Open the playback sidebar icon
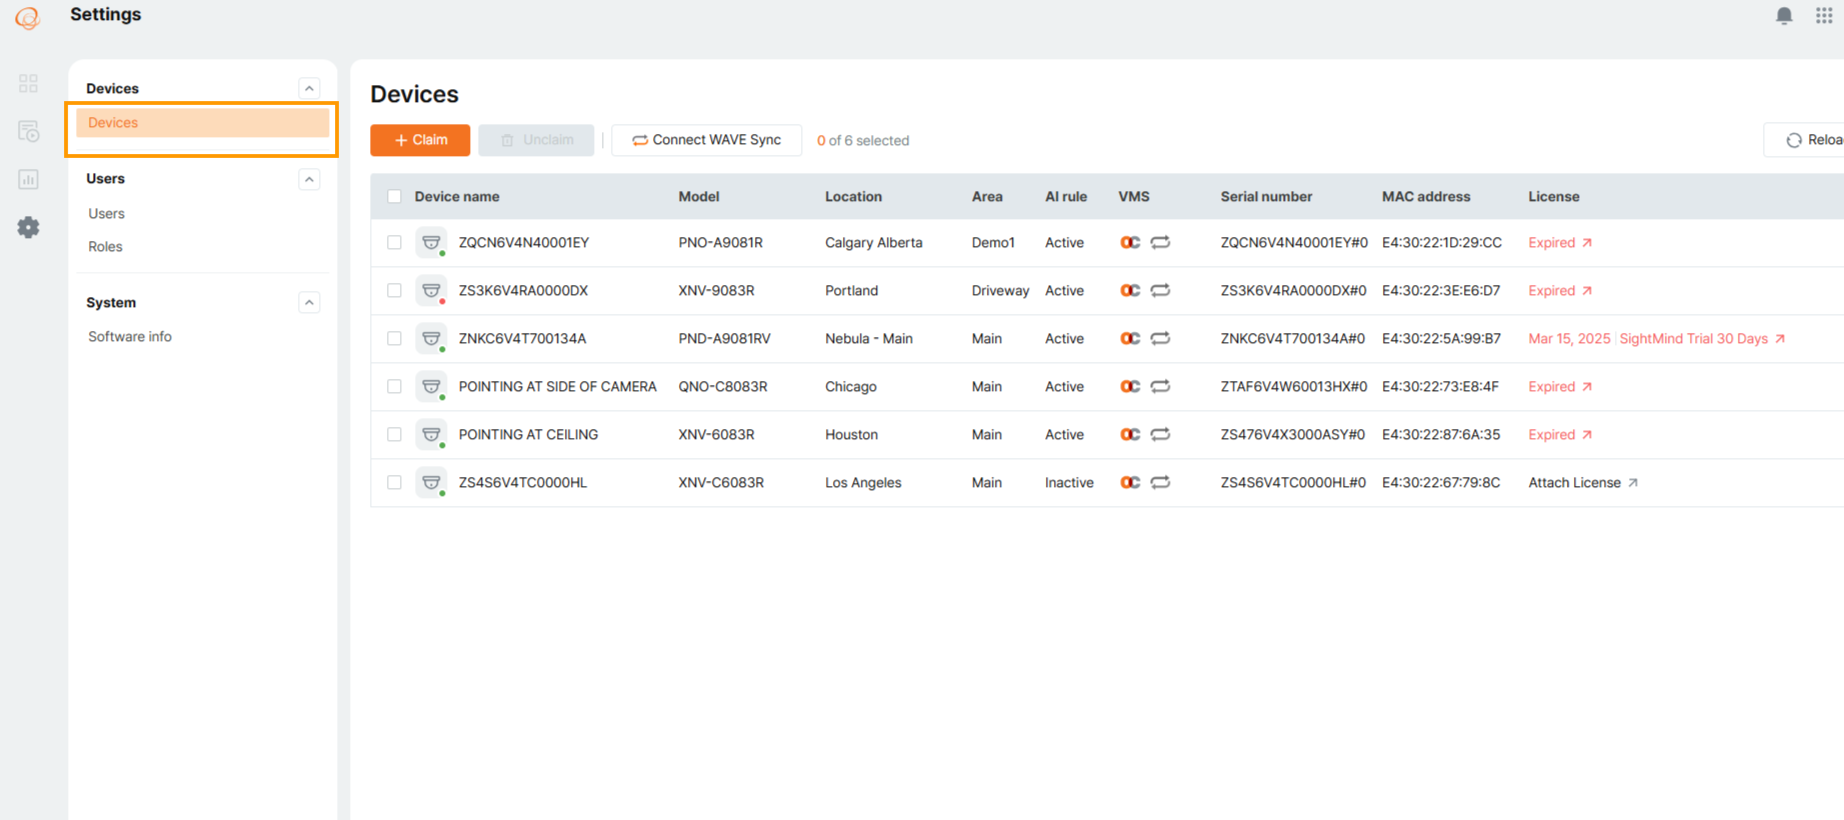 28,131
